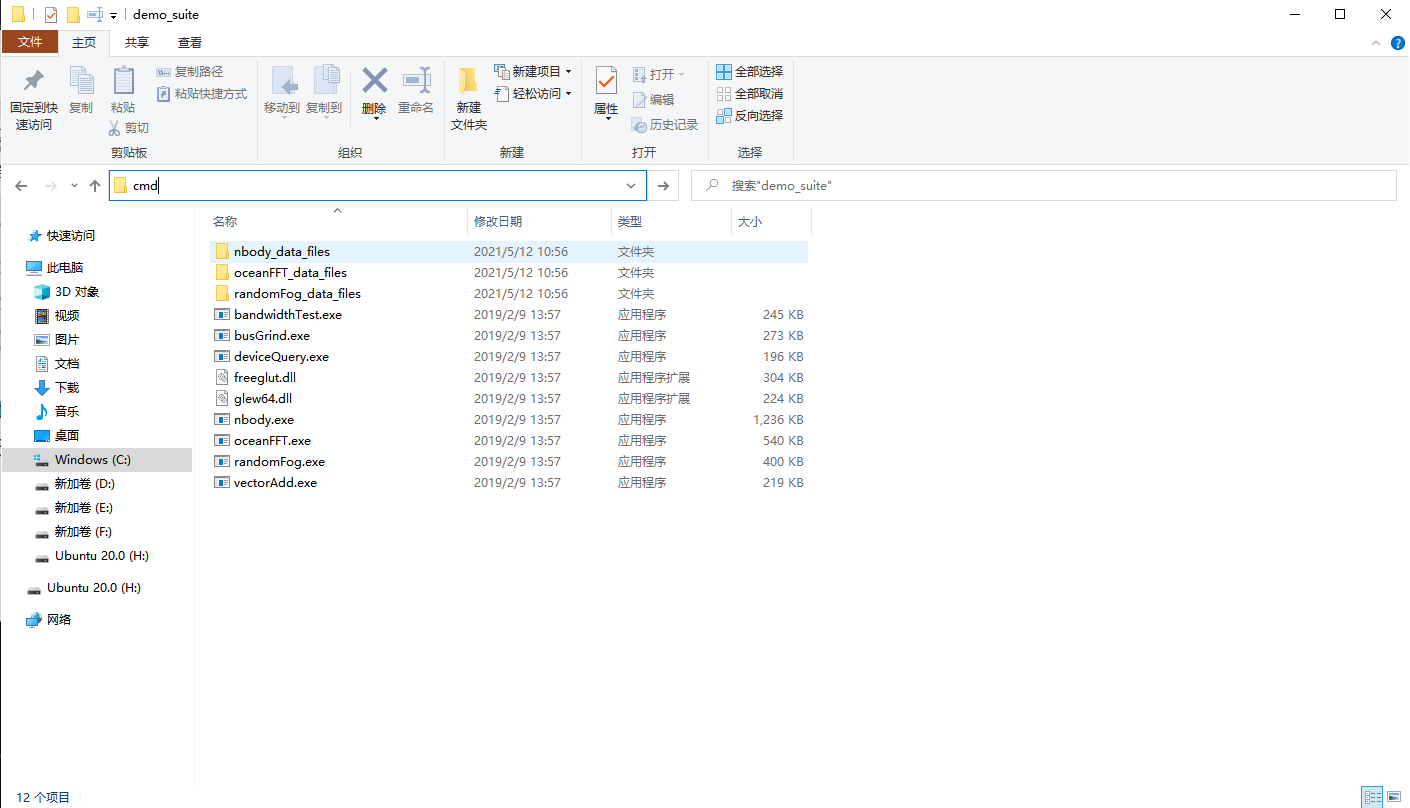Open Downloads (下载) in sidebar
This screenshot has width=1410, height=808.
click(66, 388)
